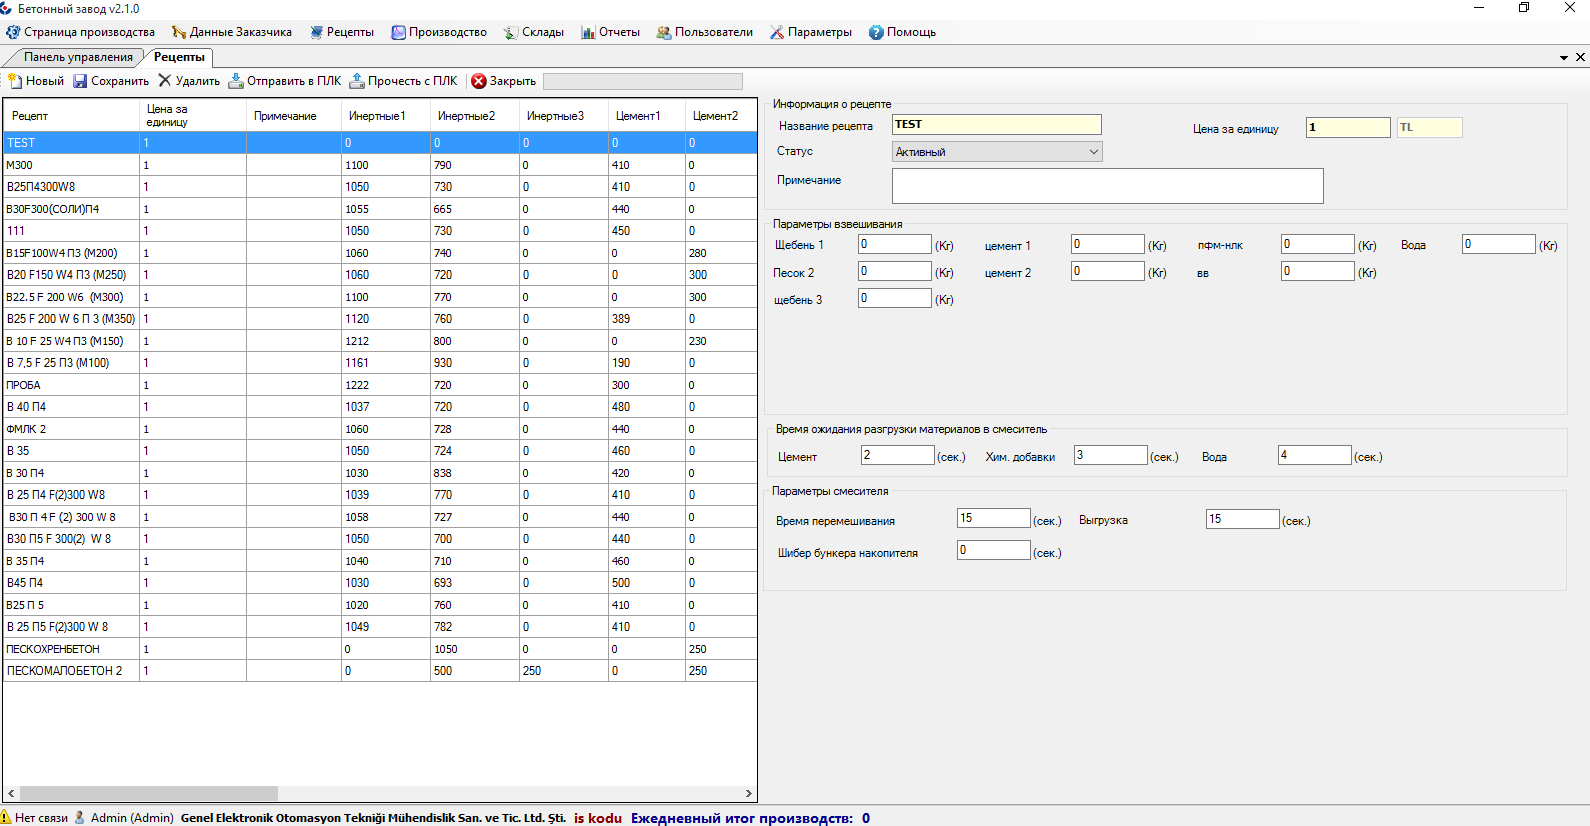The height and width of the screenshot is (826, 1590).
Task: Open the Отчеты reports menu
Action: click(x=610, y=32)
